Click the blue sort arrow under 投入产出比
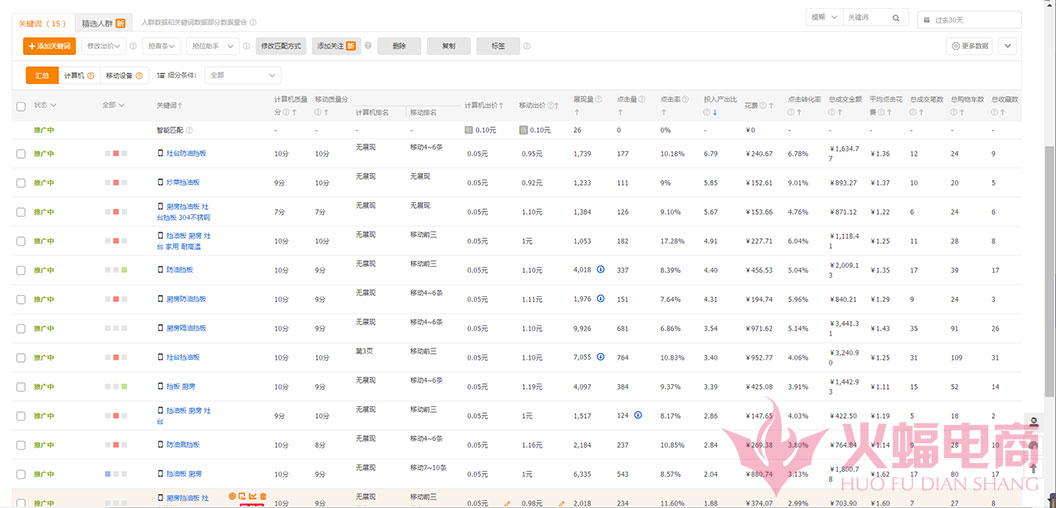Image resolution: width=1056 pixels, height=508 pixels. (x=714, y=112)
